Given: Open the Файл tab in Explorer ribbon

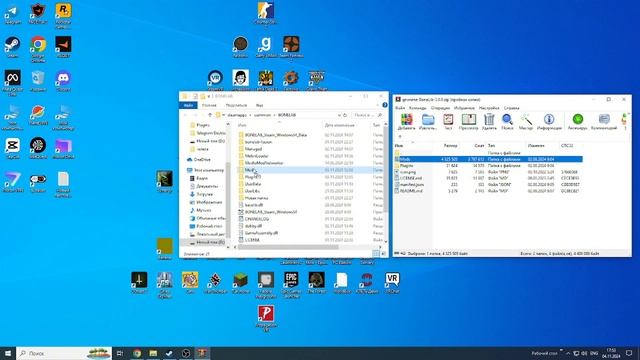Looking at the screenshot, I should pos(188,105).
